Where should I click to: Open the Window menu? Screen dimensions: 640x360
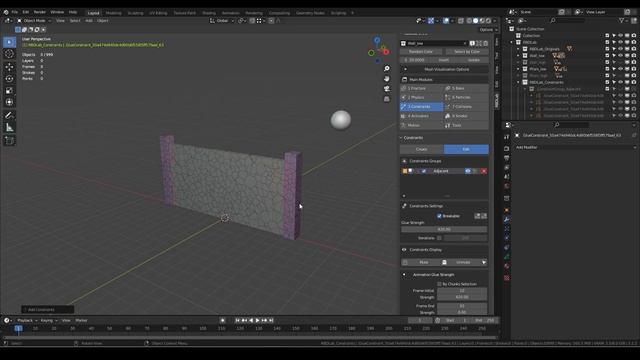(57, 12)
